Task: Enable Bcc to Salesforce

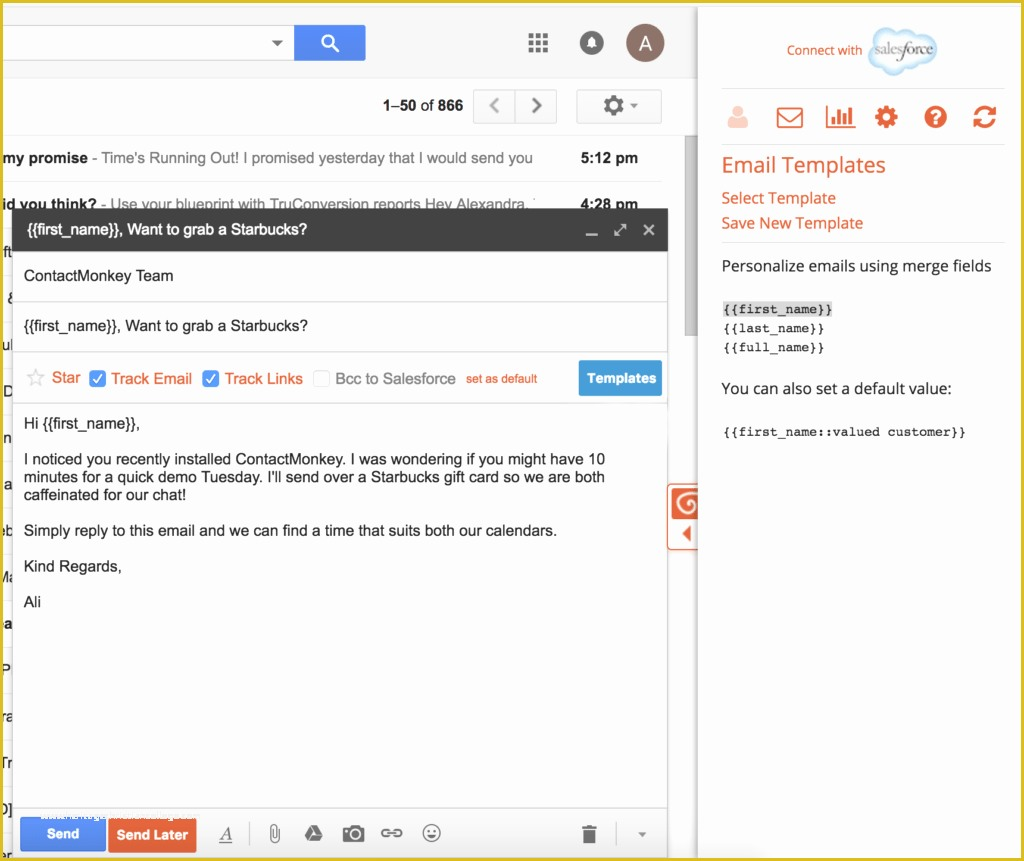Action: click(x=322, y=379)
